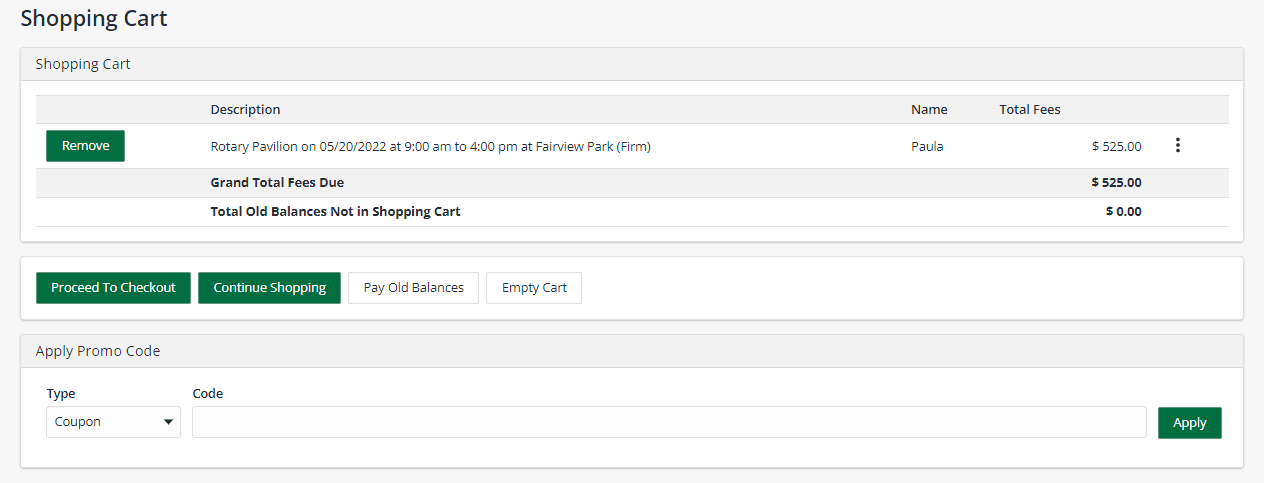Viewport: 1264px width, 483px height.
Task: Open the three-dot options menu for the item
Action: click(1177, 146)
